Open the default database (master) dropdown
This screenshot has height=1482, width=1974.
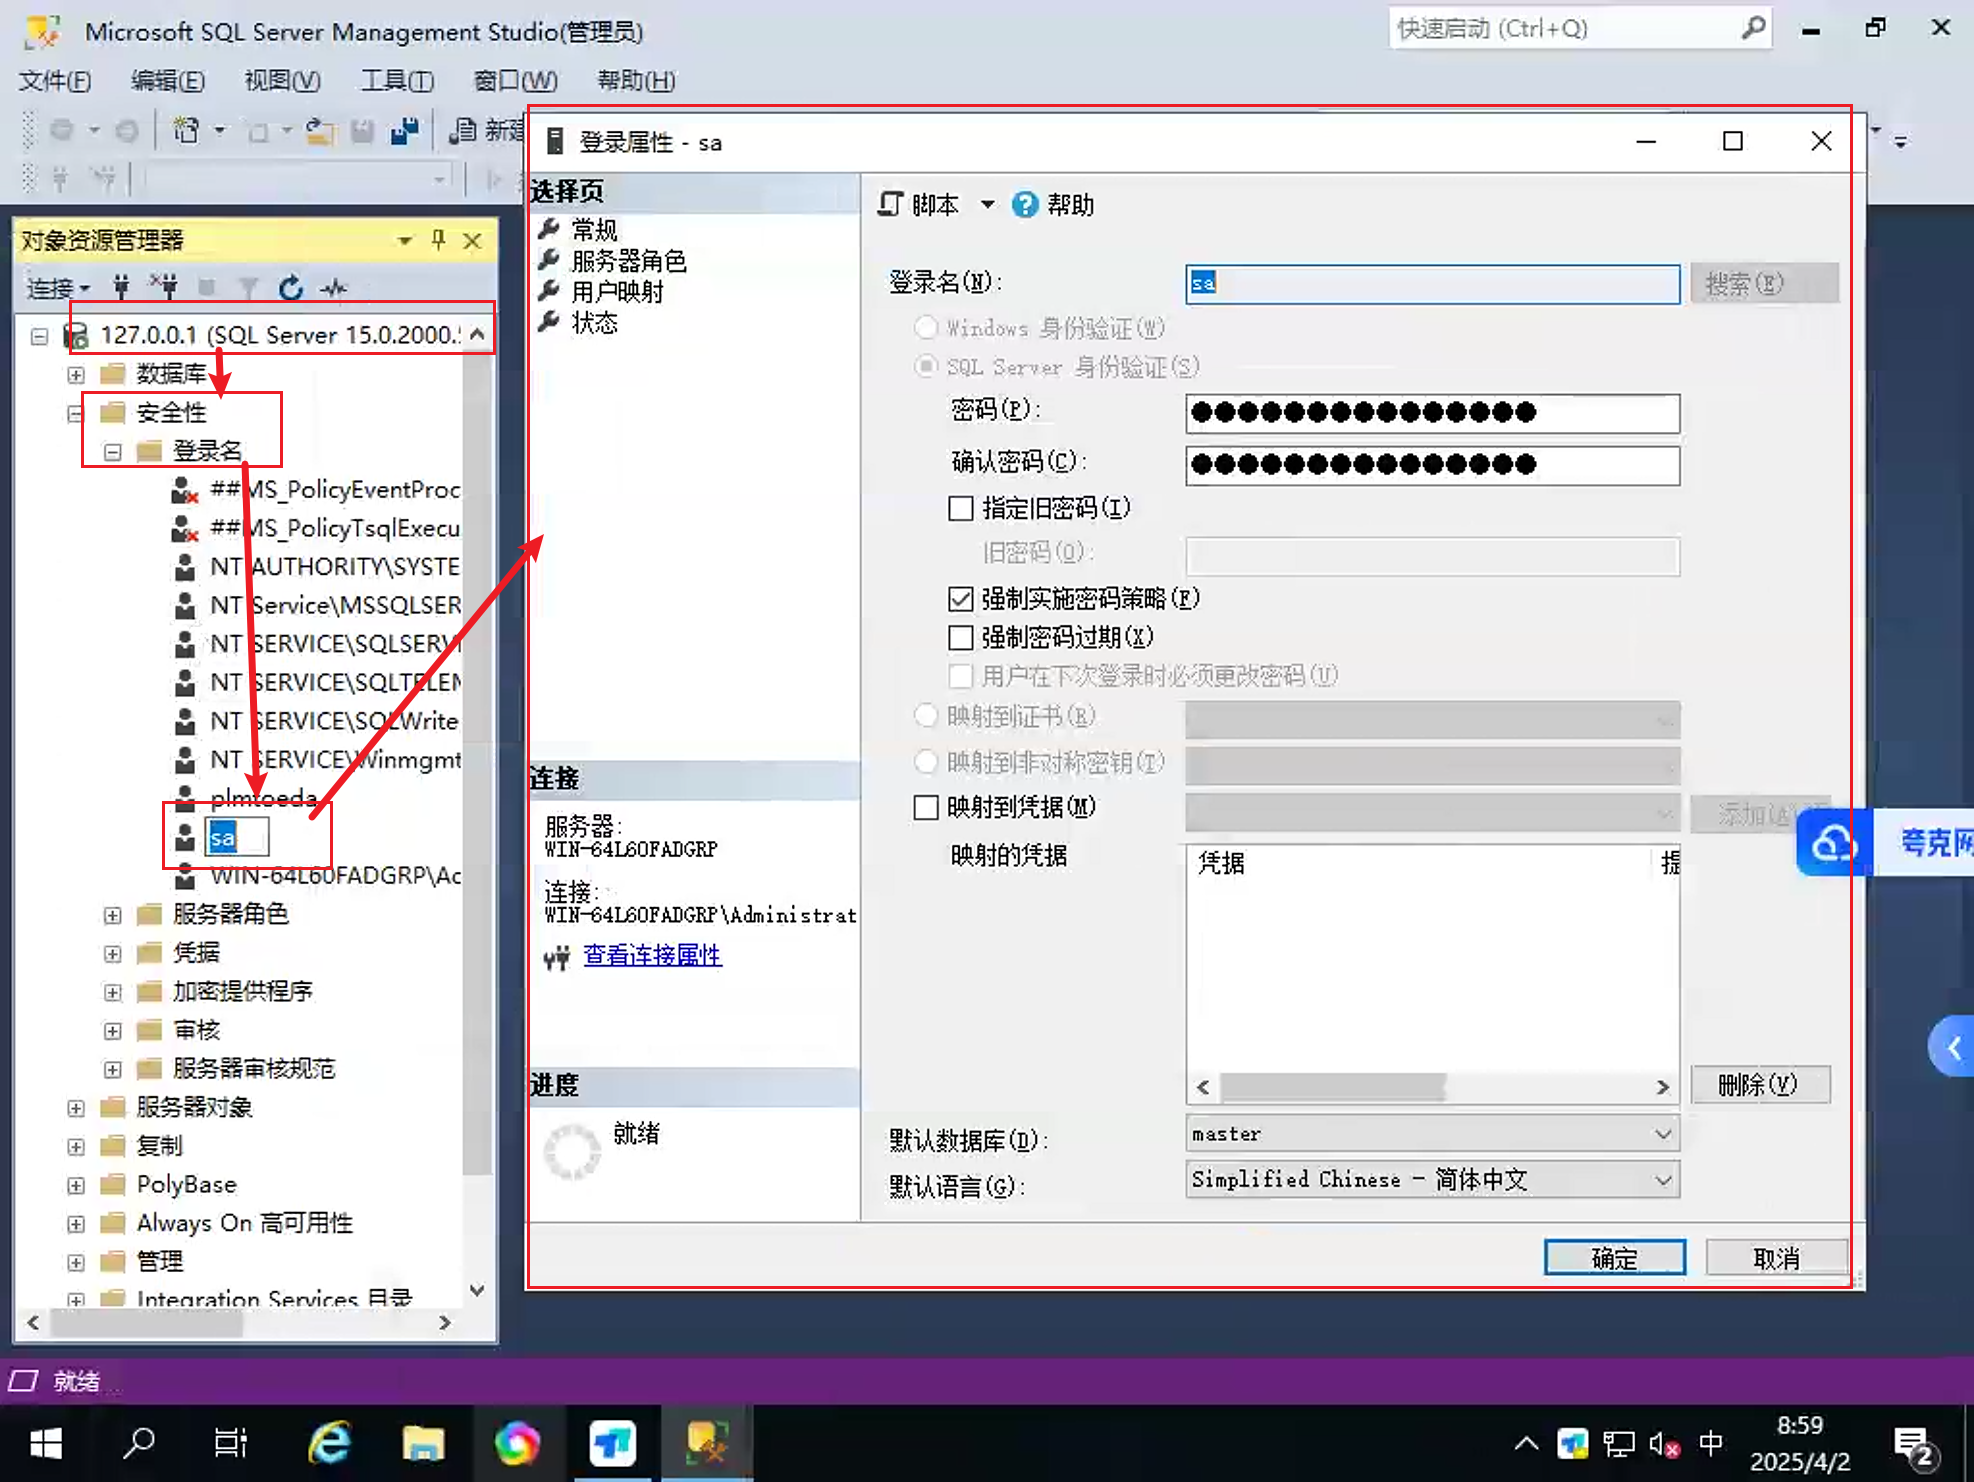click(1662, 1134)
